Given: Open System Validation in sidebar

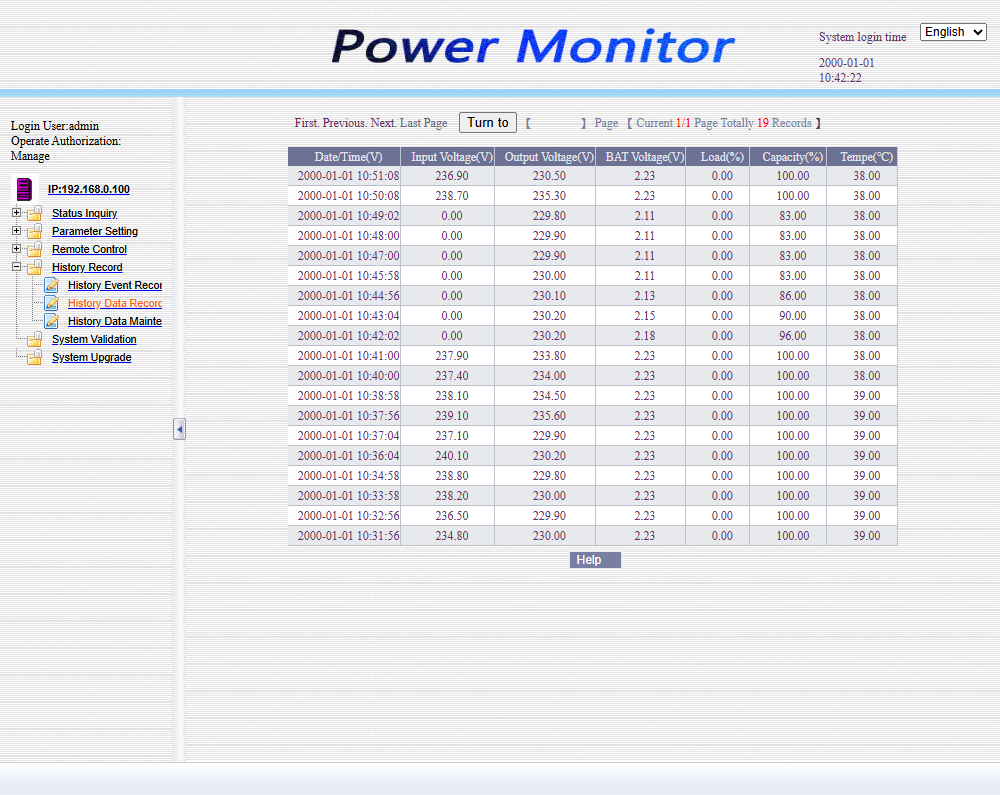Looking at the screenshot, I should pos(94,340).
